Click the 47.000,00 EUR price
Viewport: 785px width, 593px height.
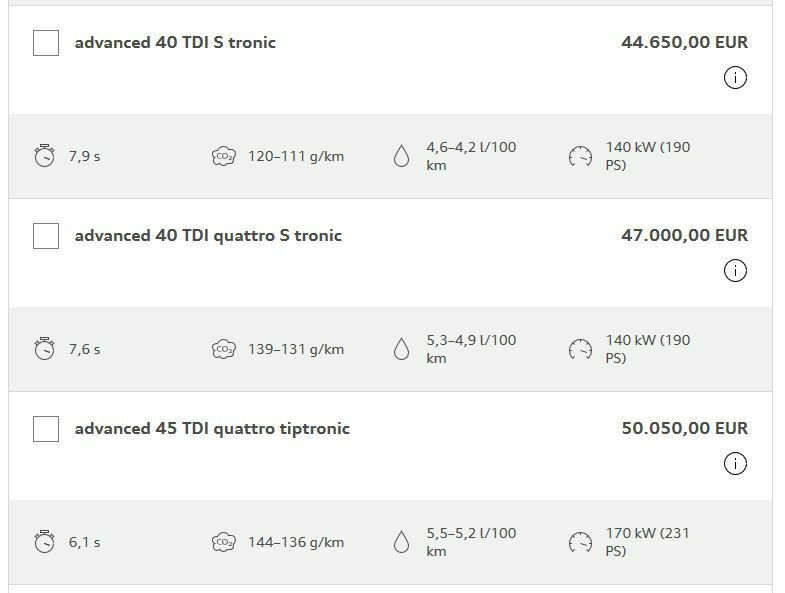coord(684,236)
